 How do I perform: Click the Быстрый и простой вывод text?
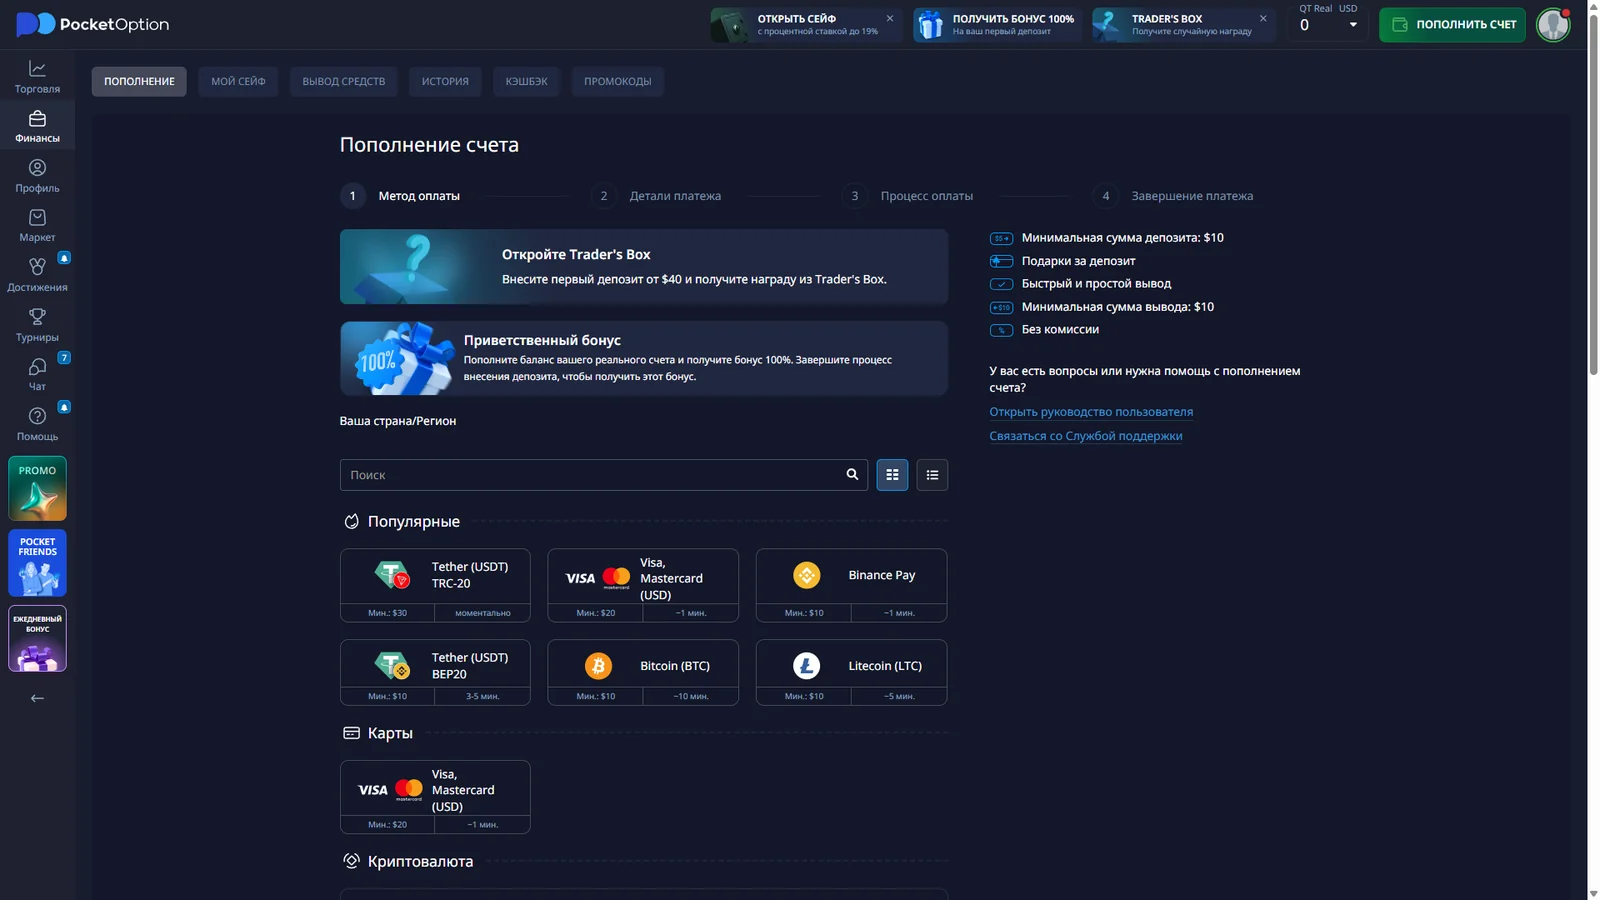[x=1096, y=284]
